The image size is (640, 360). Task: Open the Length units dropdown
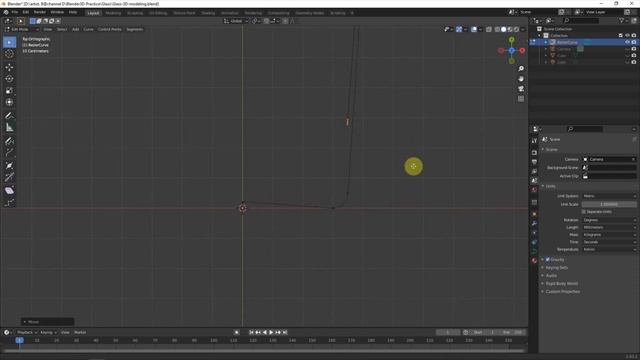coord(609,227)
